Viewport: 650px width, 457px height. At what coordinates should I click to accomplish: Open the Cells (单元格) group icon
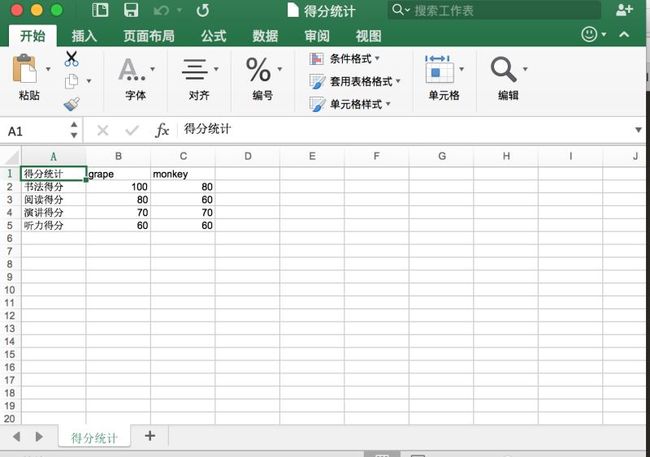tap(439, 69)
